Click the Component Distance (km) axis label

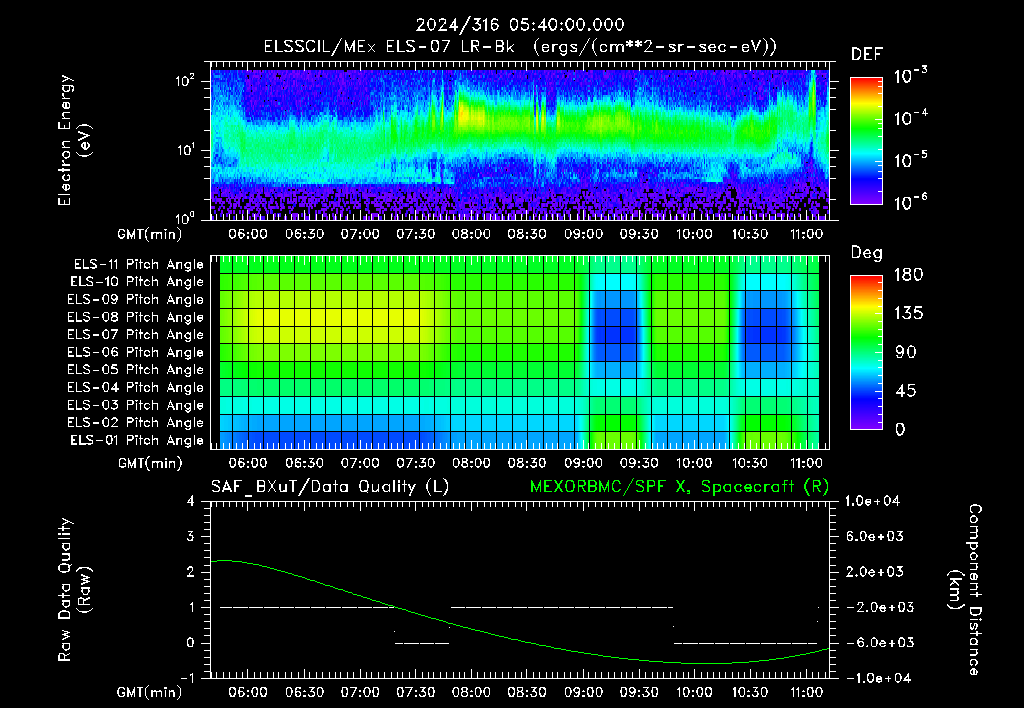point(965,590)
